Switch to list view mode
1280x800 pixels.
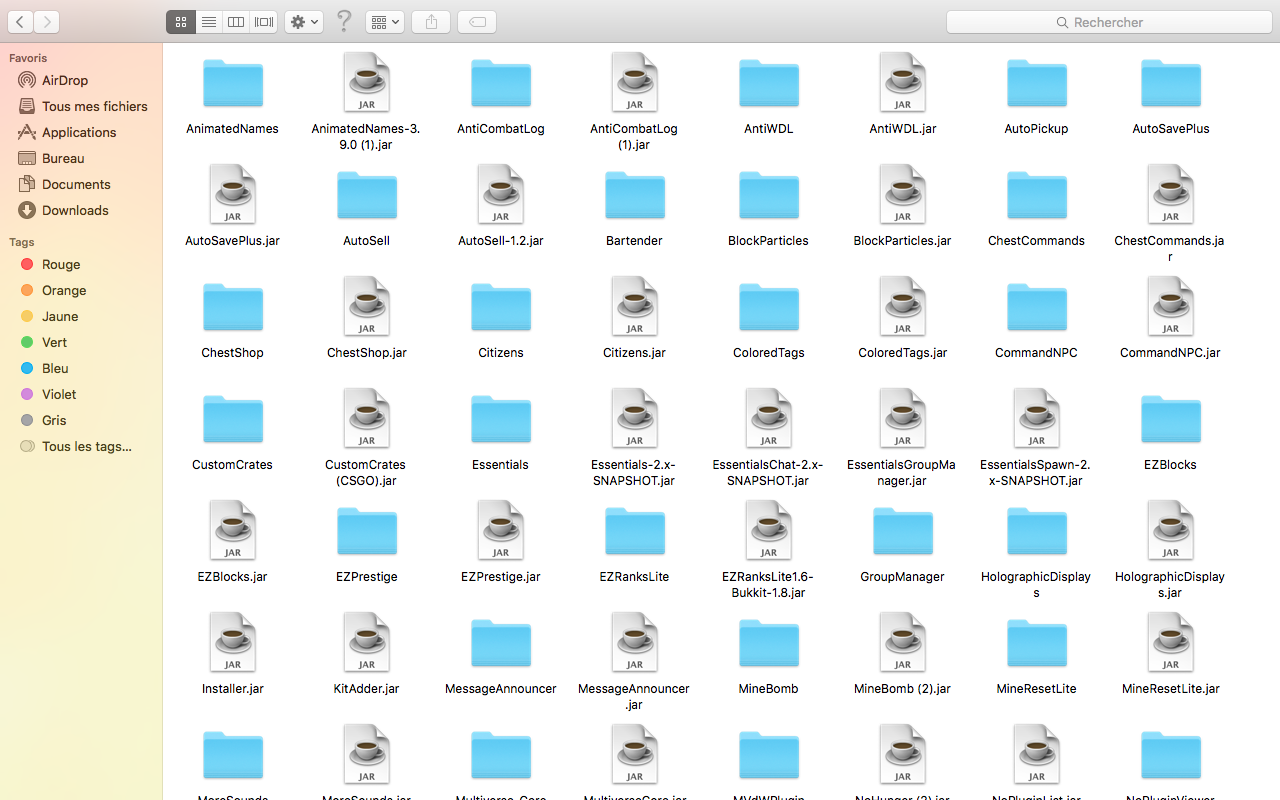209,22
